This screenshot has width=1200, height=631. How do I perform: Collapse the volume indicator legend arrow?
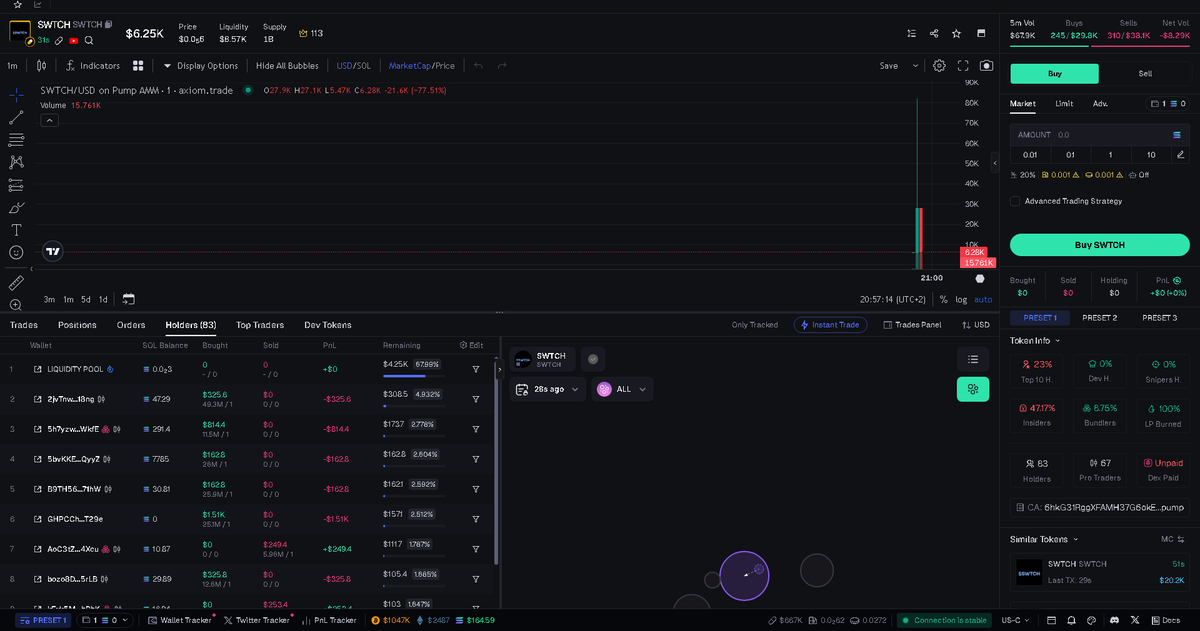[x=49, y=120]
